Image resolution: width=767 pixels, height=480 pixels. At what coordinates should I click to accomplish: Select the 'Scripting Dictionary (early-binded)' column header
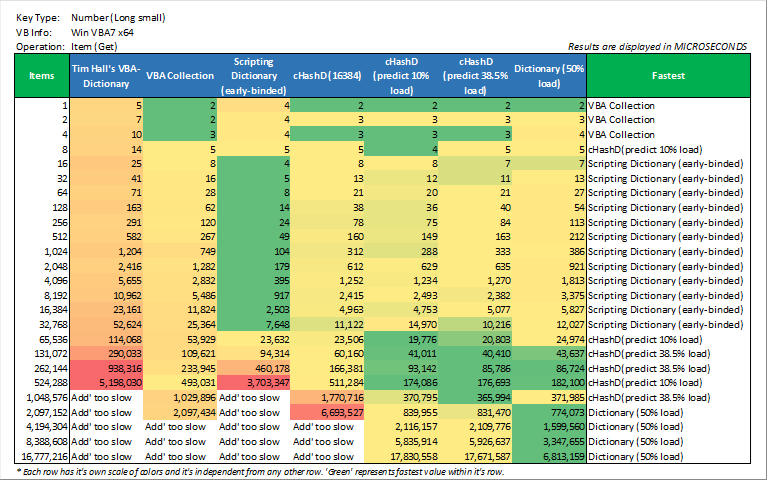[252, 75]
